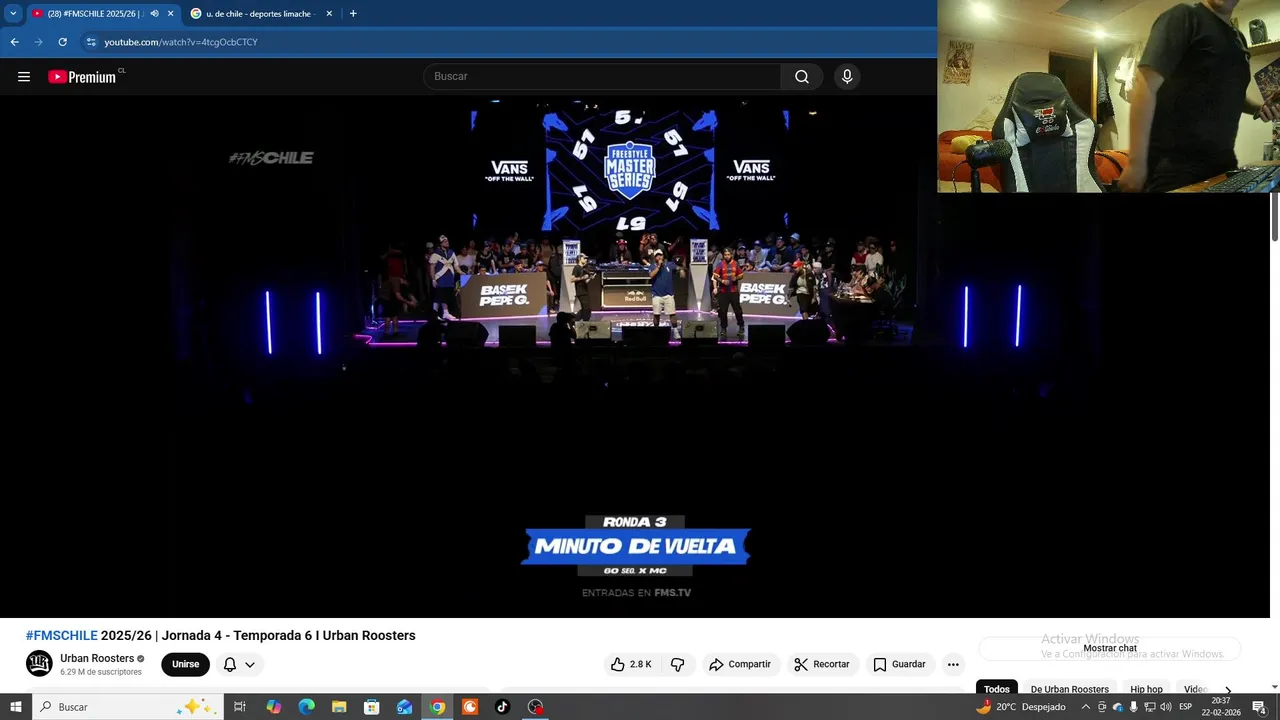
Task: Open Microsoft Store from taskbar
Action: 371,707
